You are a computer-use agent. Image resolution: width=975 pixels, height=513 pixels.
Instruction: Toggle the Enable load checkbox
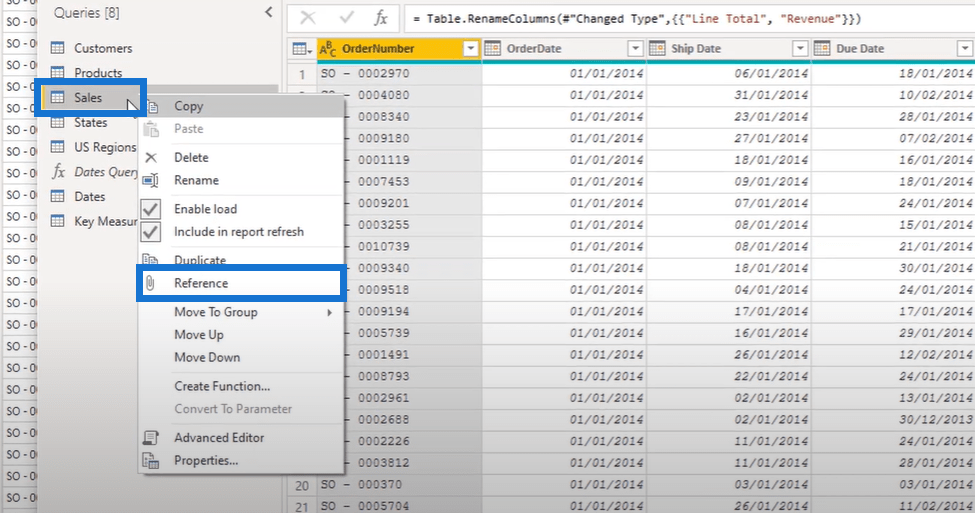coord(150,209)
